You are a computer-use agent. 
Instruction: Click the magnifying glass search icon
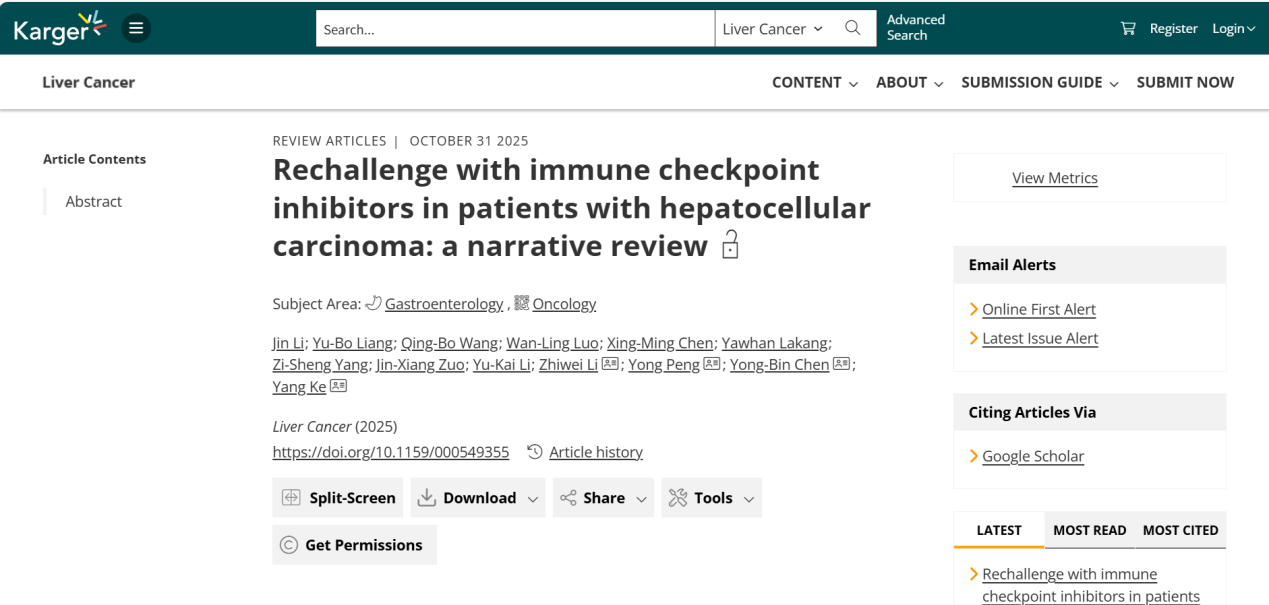click(x=852, y=28)
